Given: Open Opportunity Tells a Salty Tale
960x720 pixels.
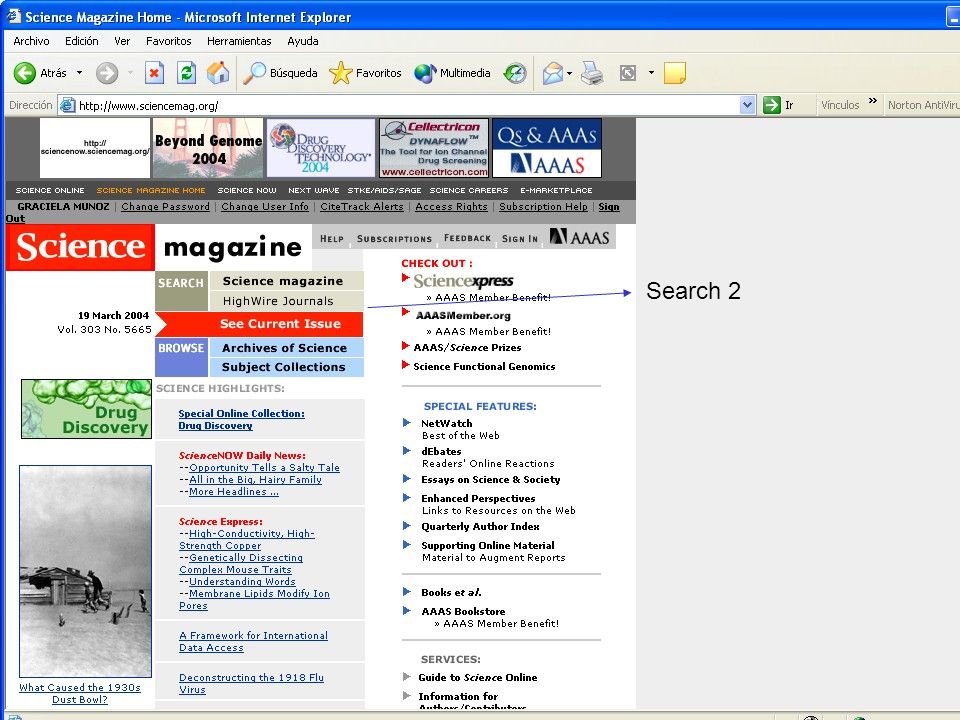Looking at the screenshot, I should click(x=264, y=467).
